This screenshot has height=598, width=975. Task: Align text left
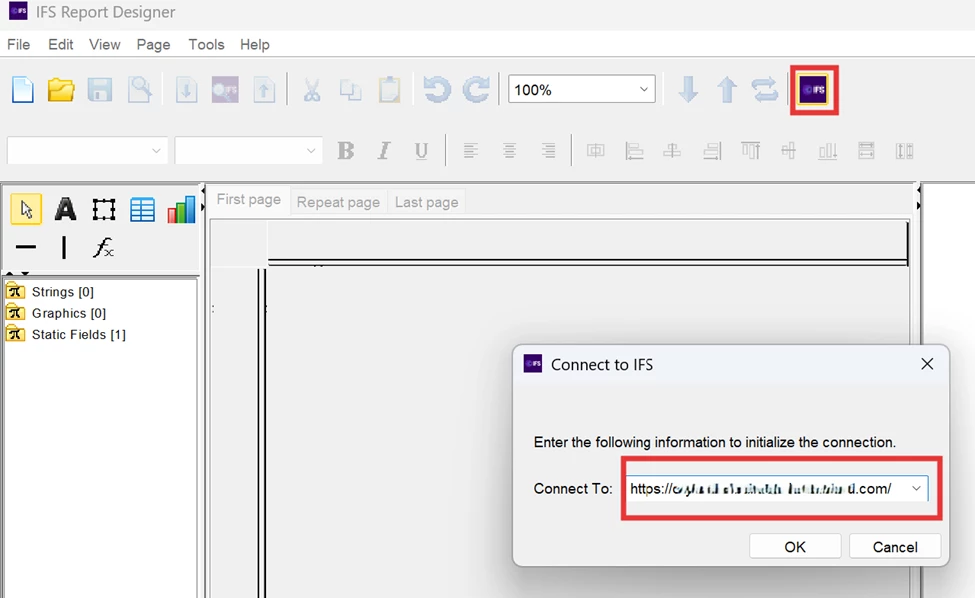(471, 150)
